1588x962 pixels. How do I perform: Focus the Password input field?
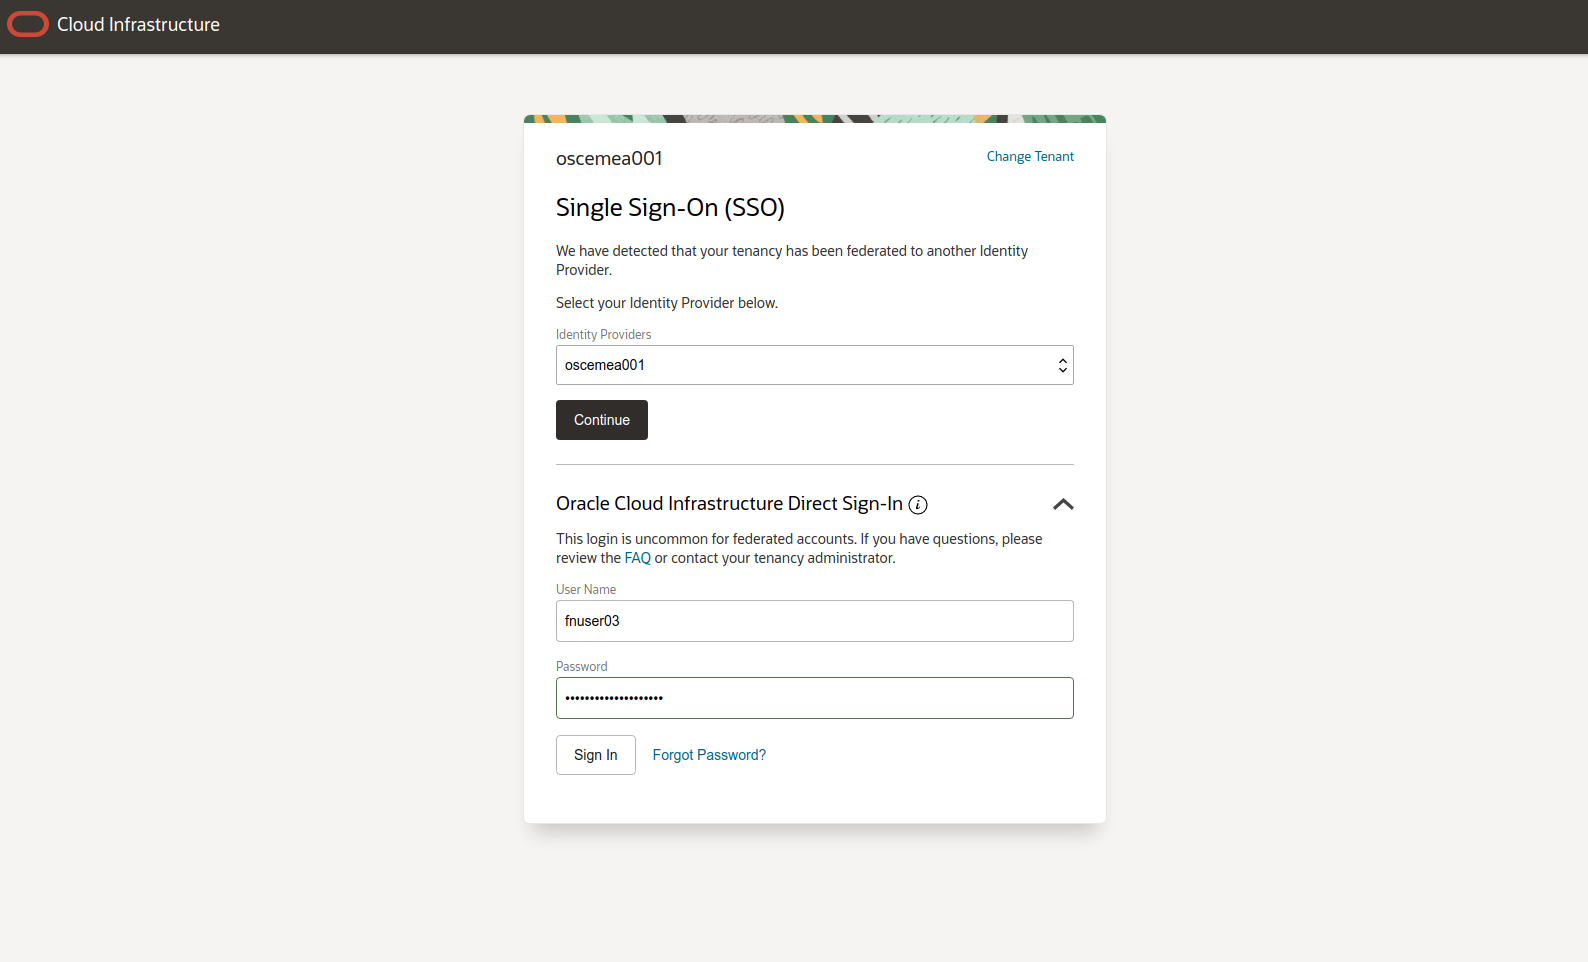click(815, 698)
